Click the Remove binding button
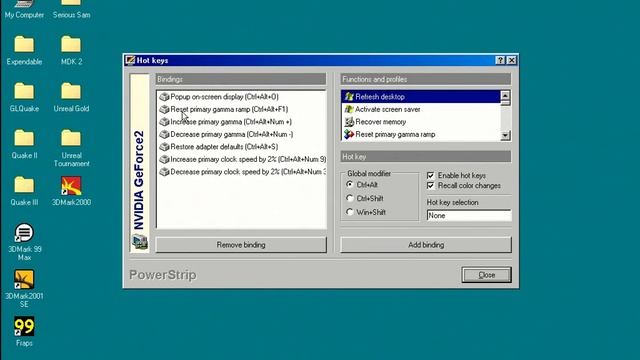 point(241,245)
